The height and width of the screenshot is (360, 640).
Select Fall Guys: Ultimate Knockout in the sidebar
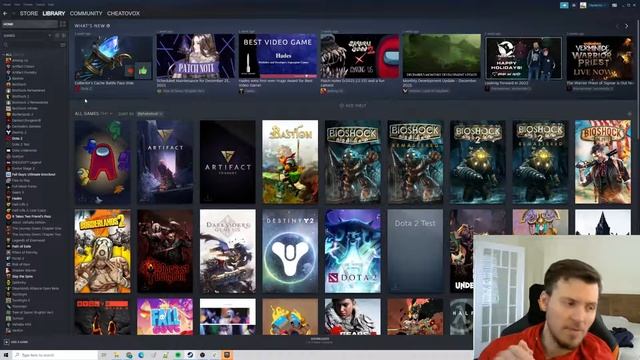click(x=33, y=174)
